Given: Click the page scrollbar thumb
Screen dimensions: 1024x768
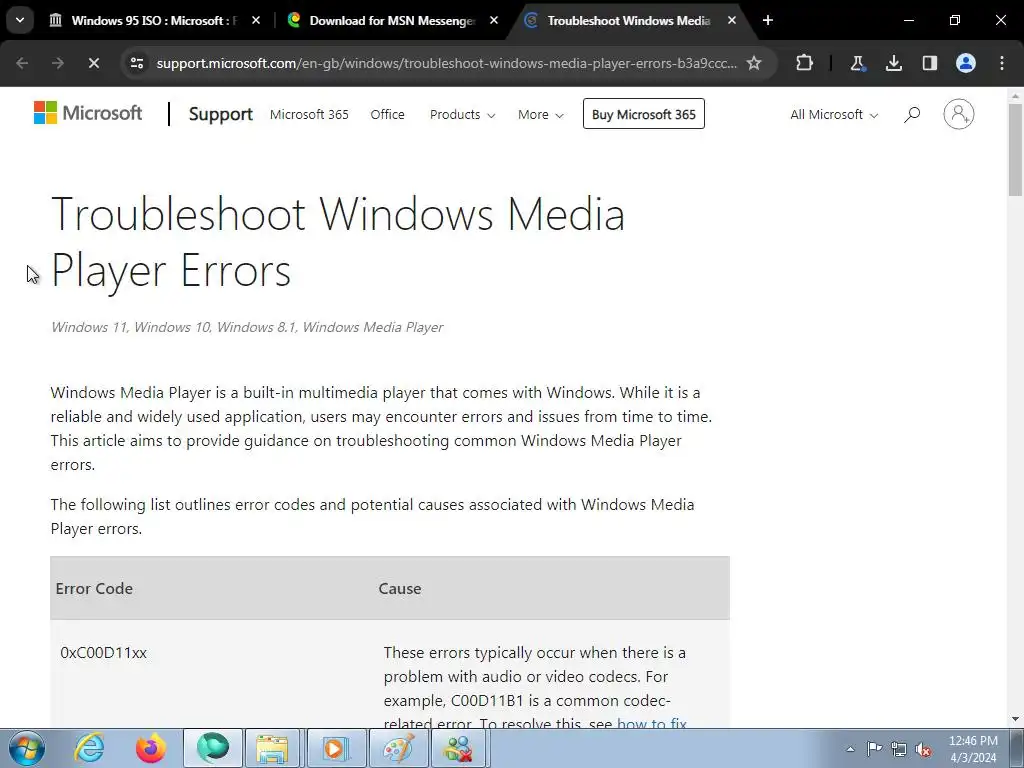Looking at the screenshot, I should pos(1015,150).
